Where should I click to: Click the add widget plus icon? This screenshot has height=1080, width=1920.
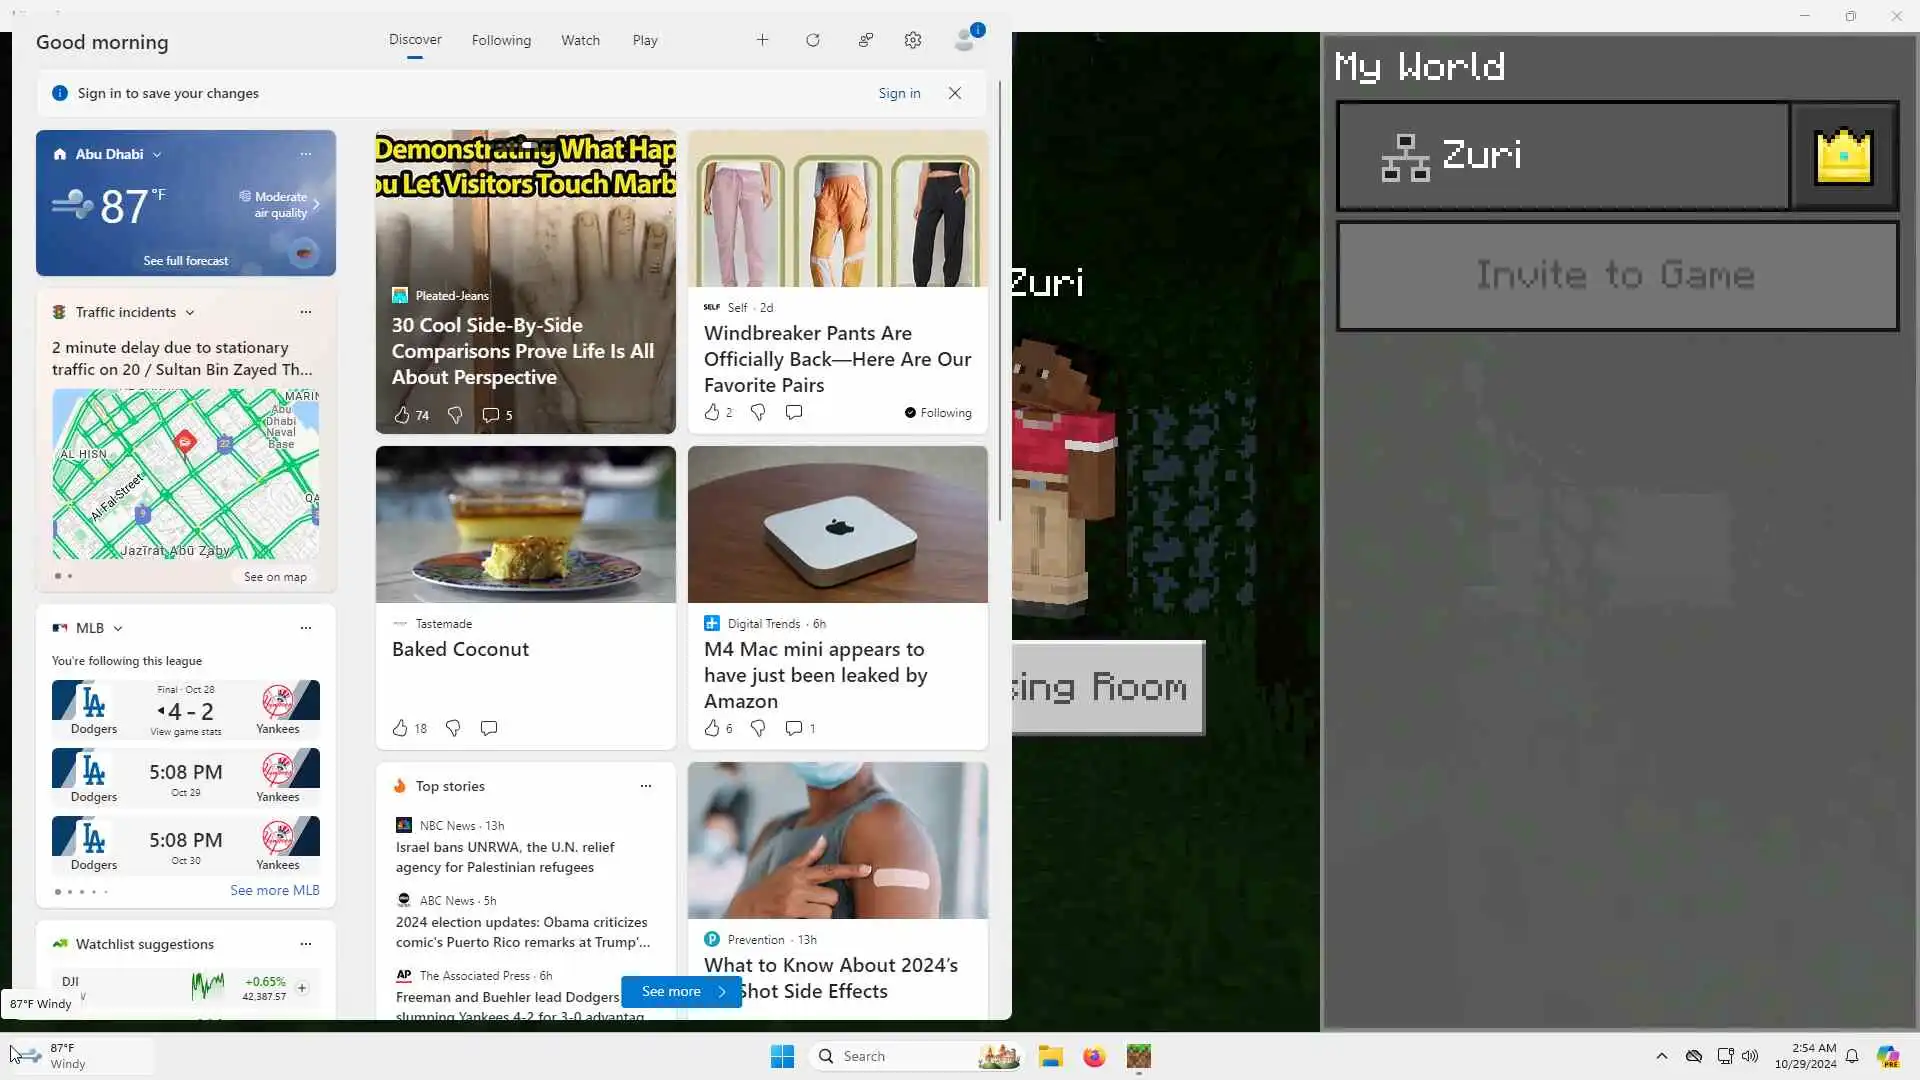tap(762, 40)
